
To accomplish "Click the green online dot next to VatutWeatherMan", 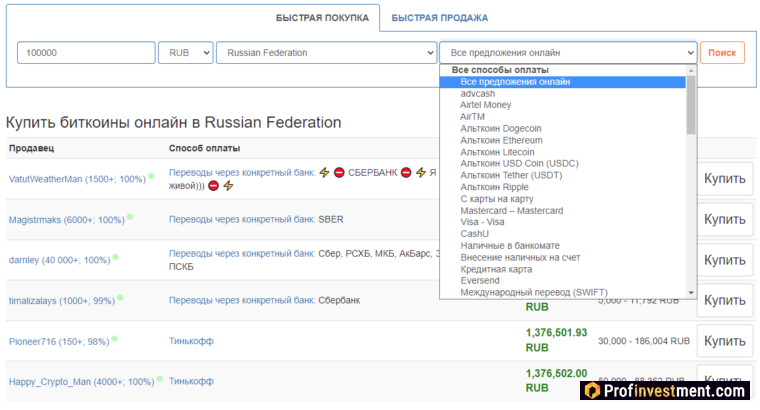I will (x=151, y=176).
